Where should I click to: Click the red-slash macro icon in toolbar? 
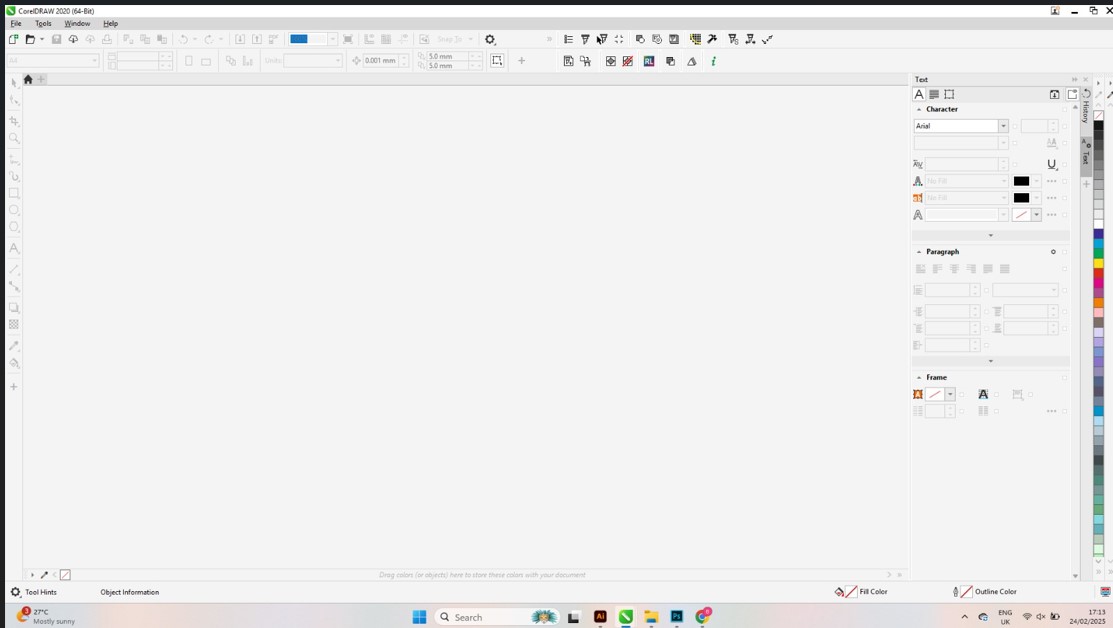coord(627,61)
